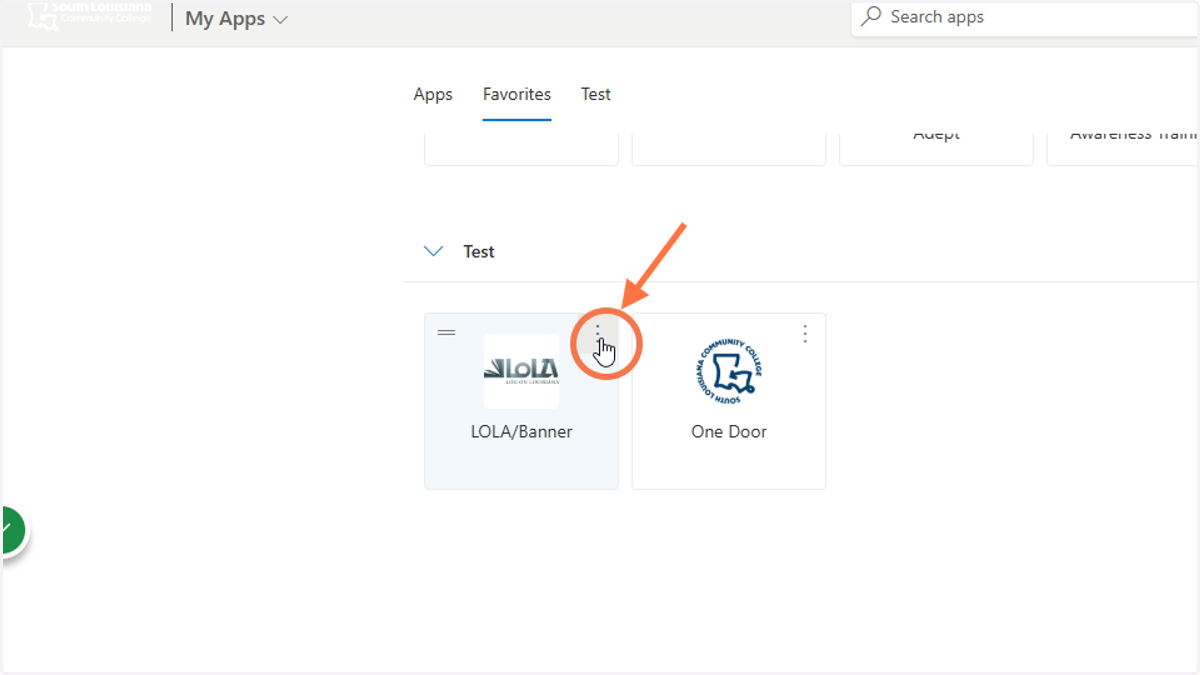Click the One Door college logo
Screen dimensions: 1200x675
(x=728, y=371)
